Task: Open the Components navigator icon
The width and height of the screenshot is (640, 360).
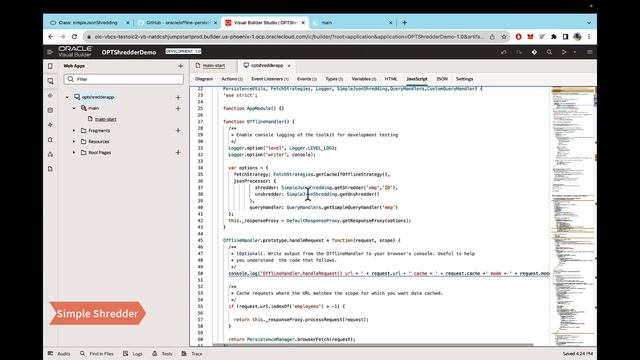Action: point(50,140)
